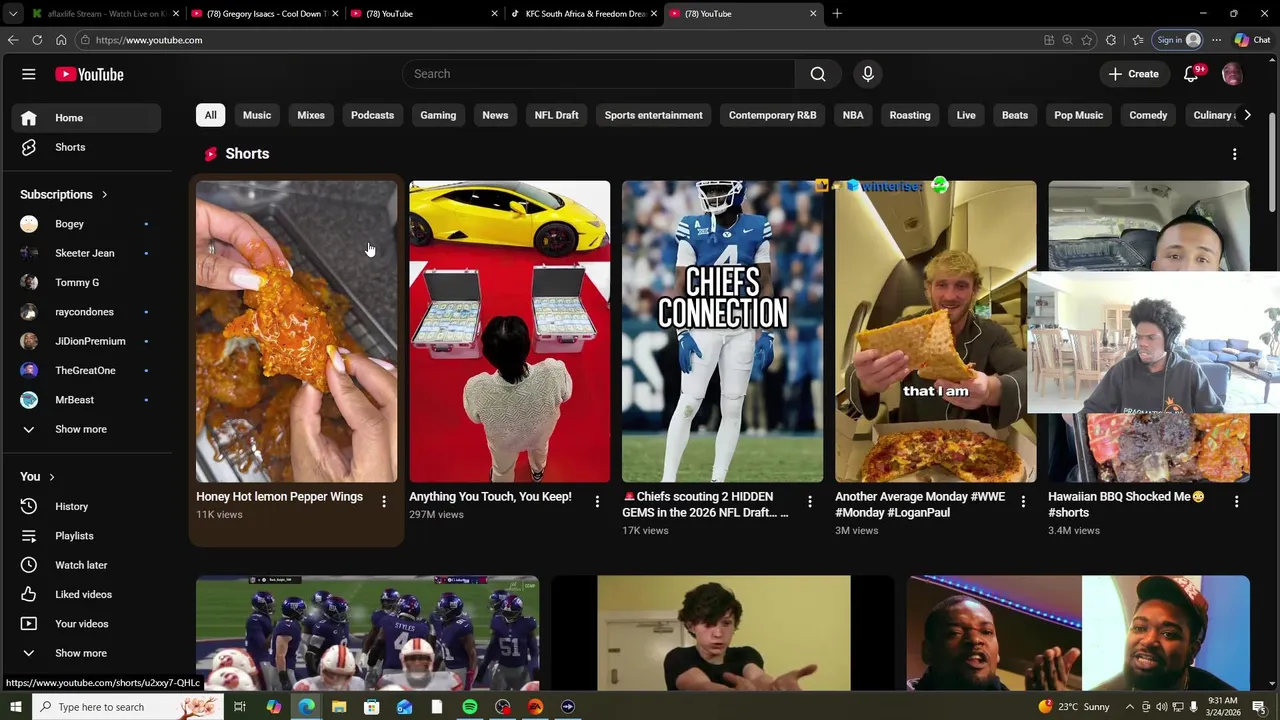Viewport: 1280px width, 720px height.
Task: Click browser Sign in button
Action: pos(1179,40)
